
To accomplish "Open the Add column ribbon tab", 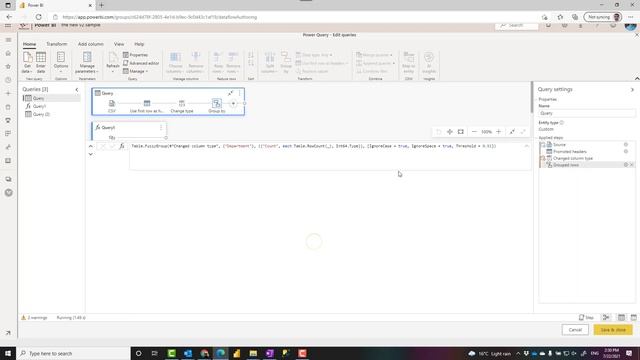I will point(91,44).
